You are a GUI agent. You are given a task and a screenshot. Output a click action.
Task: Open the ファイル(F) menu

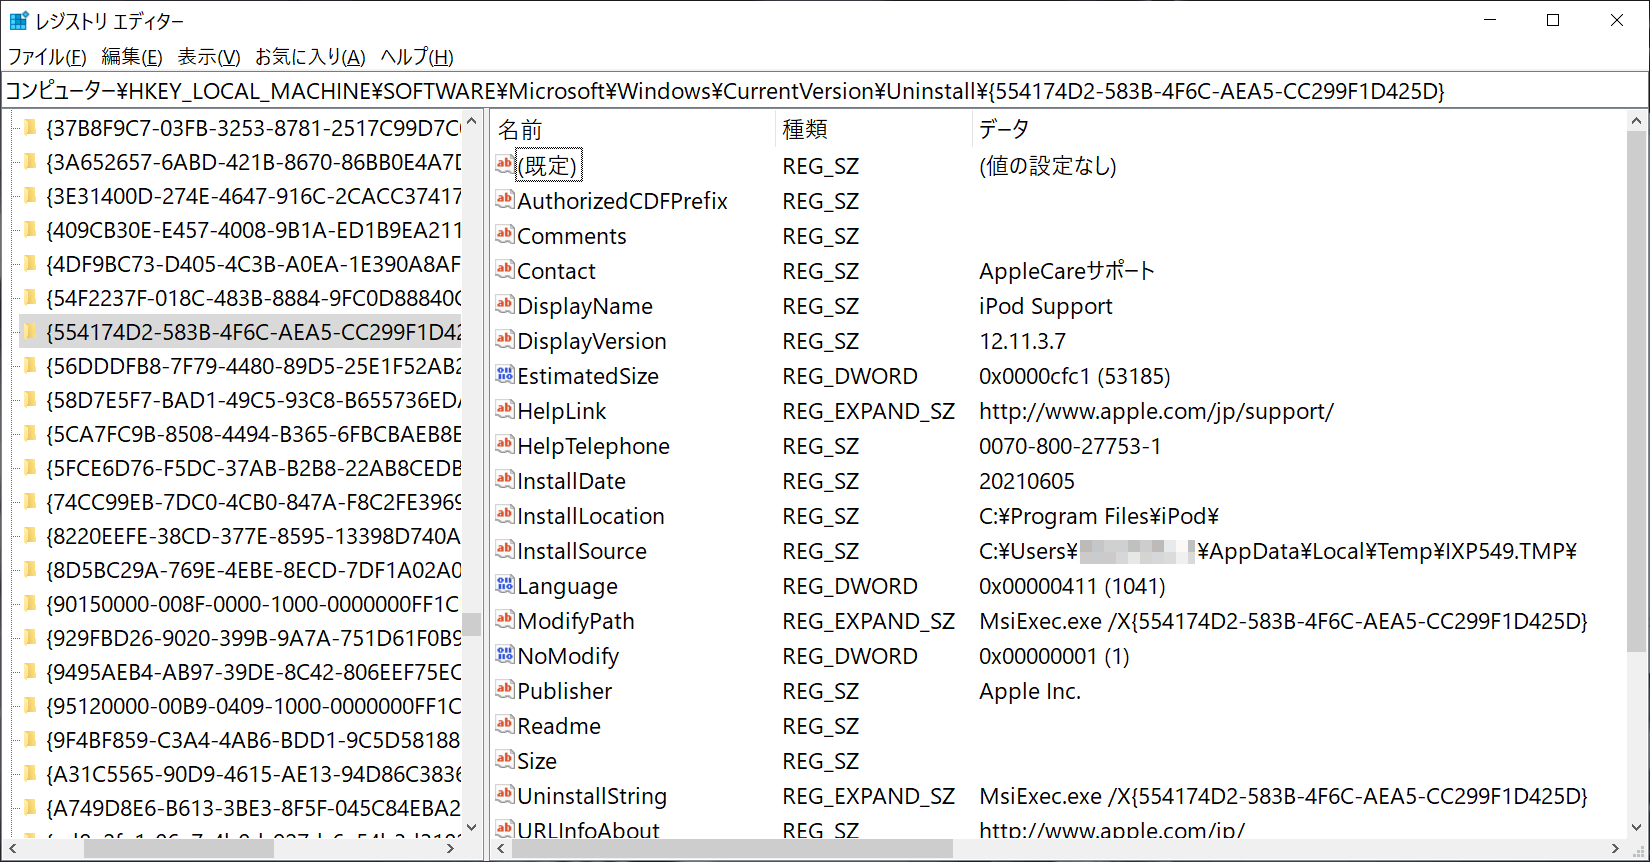(x=47, y=57)
